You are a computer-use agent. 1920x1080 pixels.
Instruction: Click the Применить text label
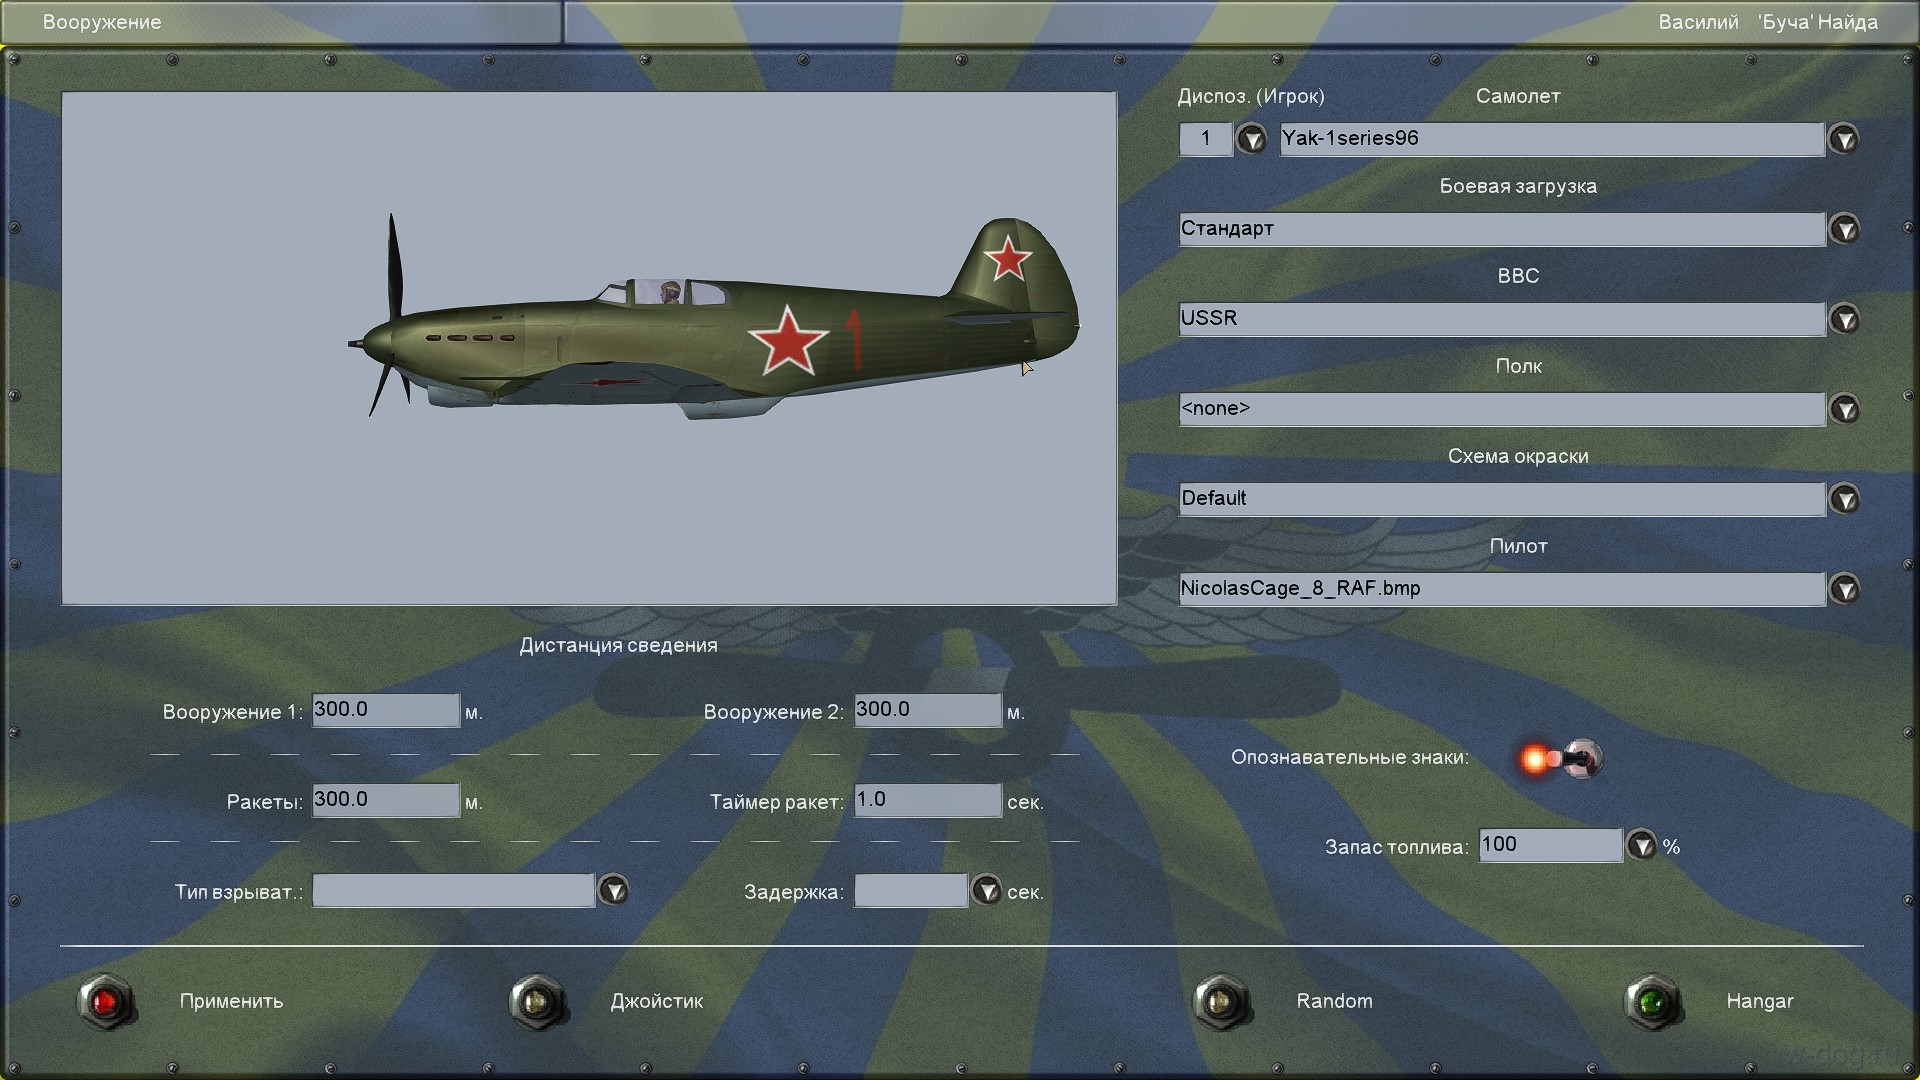(231, 1001)
